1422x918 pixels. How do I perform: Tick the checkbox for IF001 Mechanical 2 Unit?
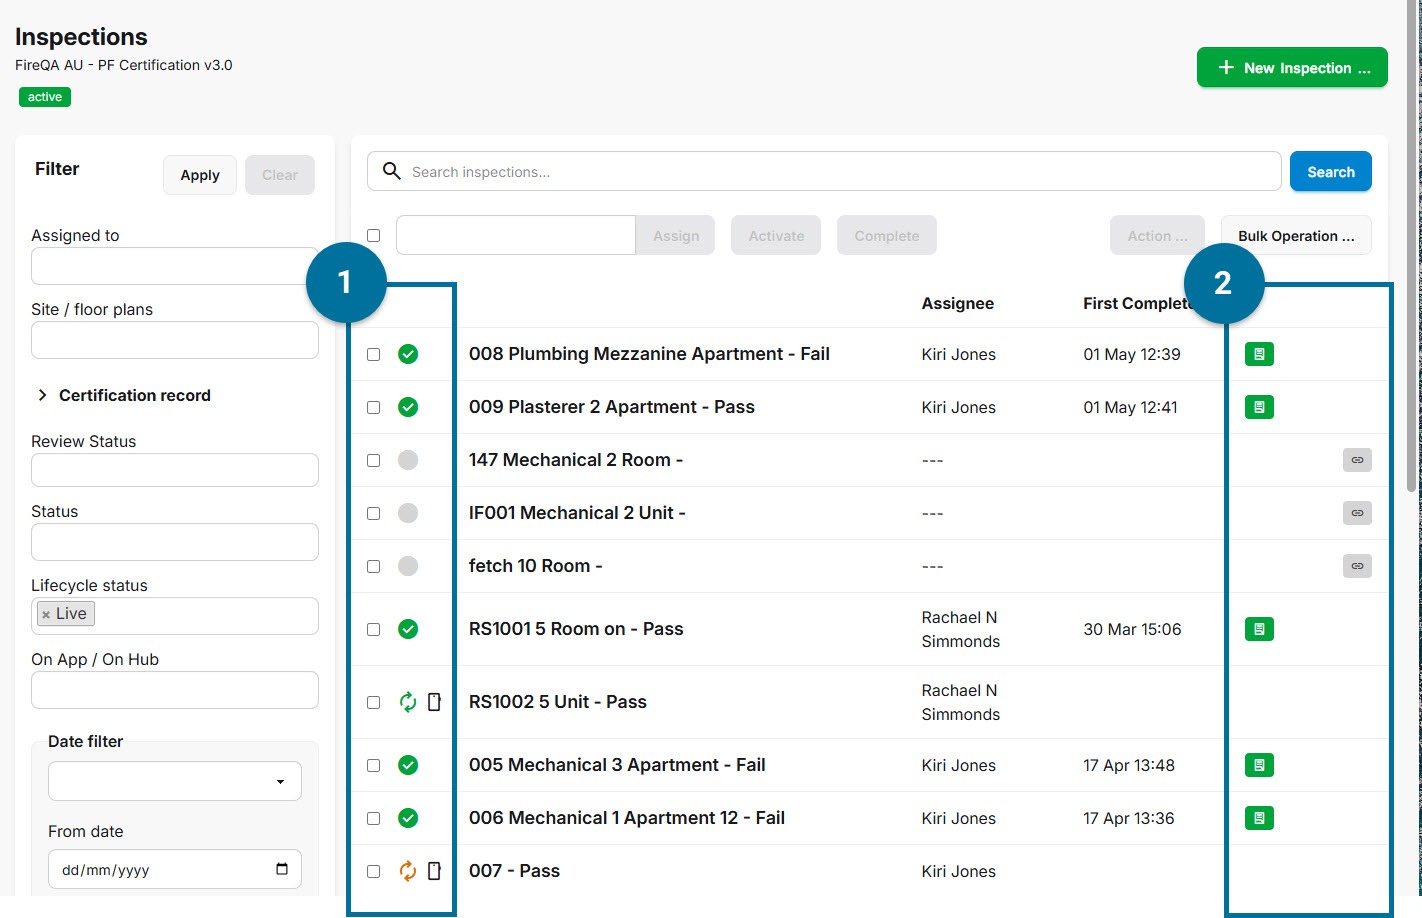373,513
